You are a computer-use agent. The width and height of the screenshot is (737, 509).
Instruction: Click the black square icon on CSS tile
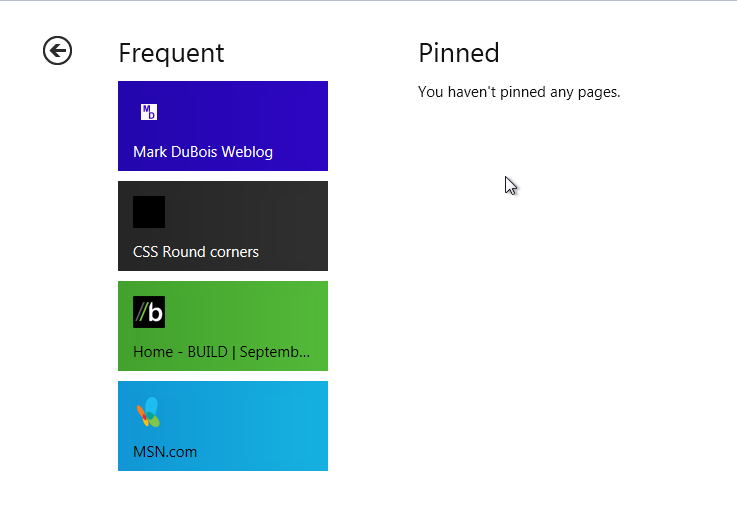pyautogui.click(x=149, y=212)
